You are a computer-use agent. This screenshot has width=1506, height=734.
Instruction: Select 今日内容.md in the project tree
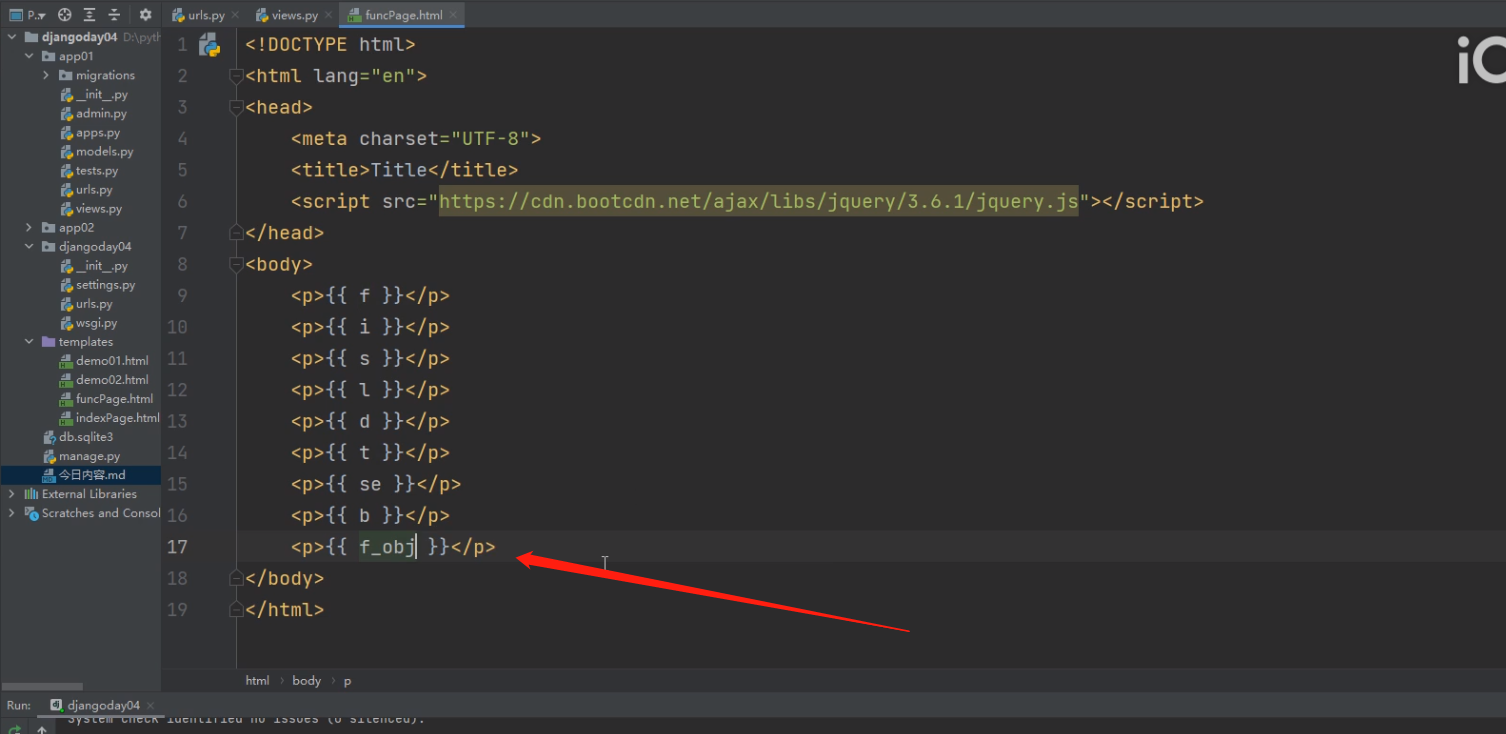80,475
